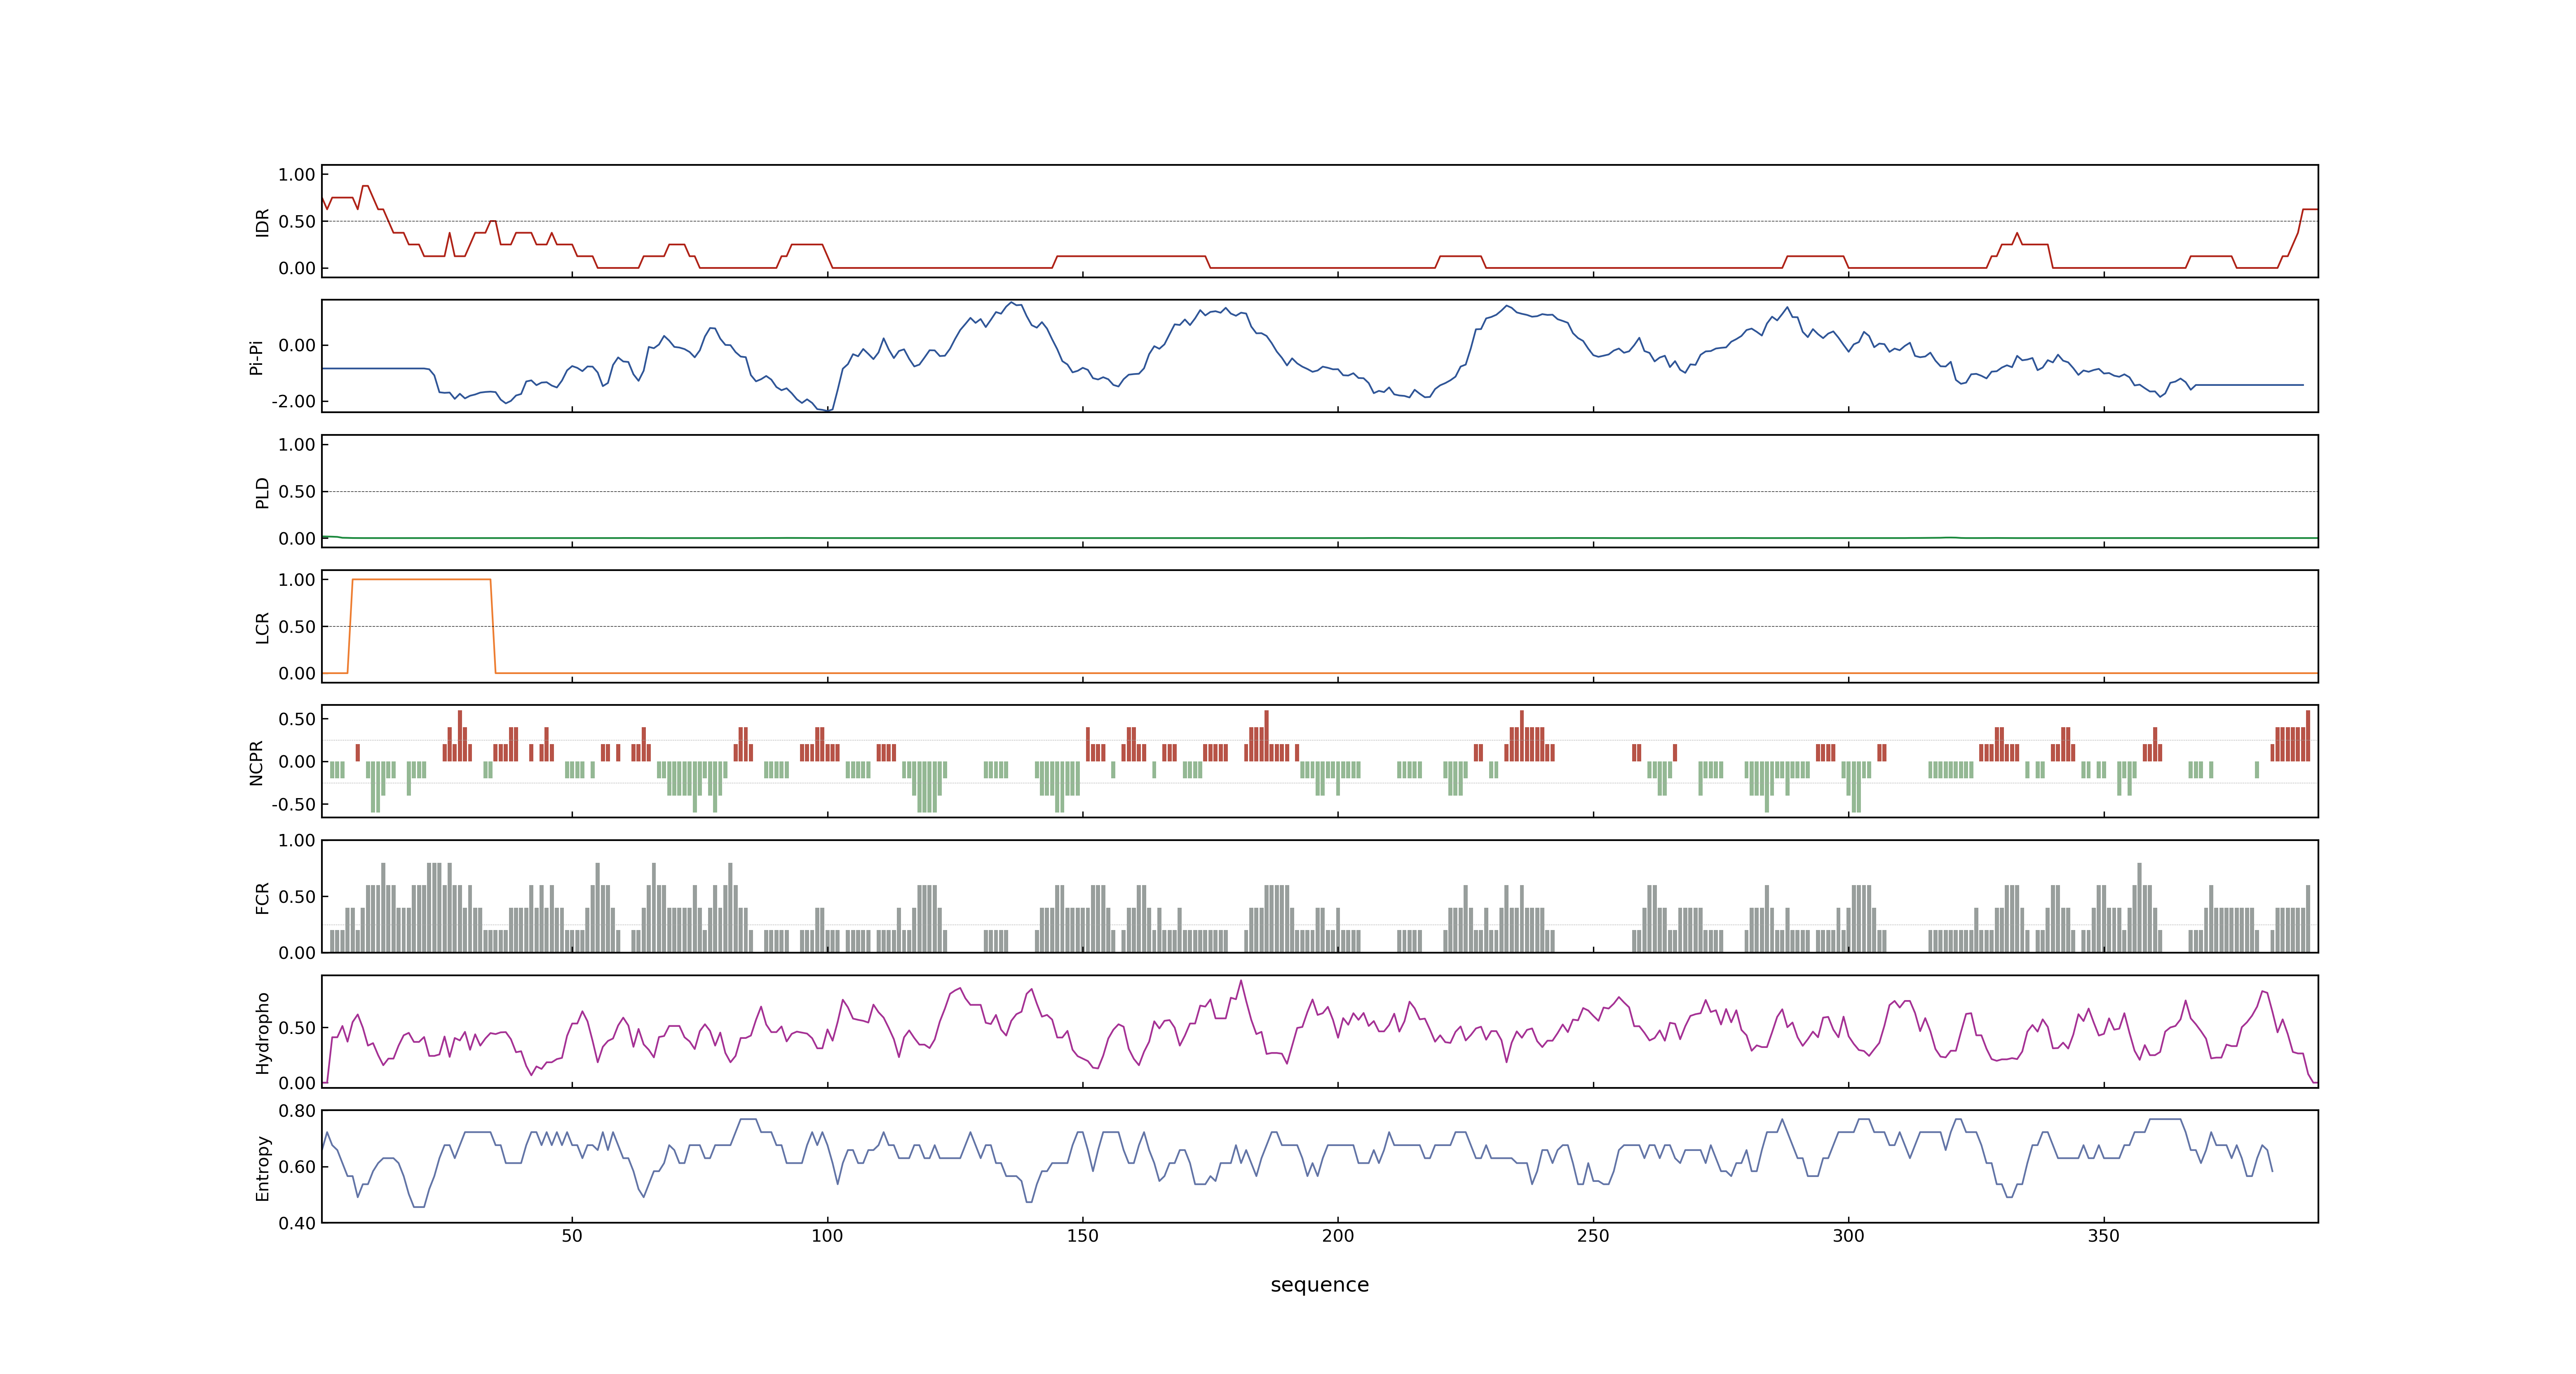The width and height of the screenshot is (2576, 1374).
Task: Click the x-axis tick label 250
Action: click(x=1593, y=1235)
